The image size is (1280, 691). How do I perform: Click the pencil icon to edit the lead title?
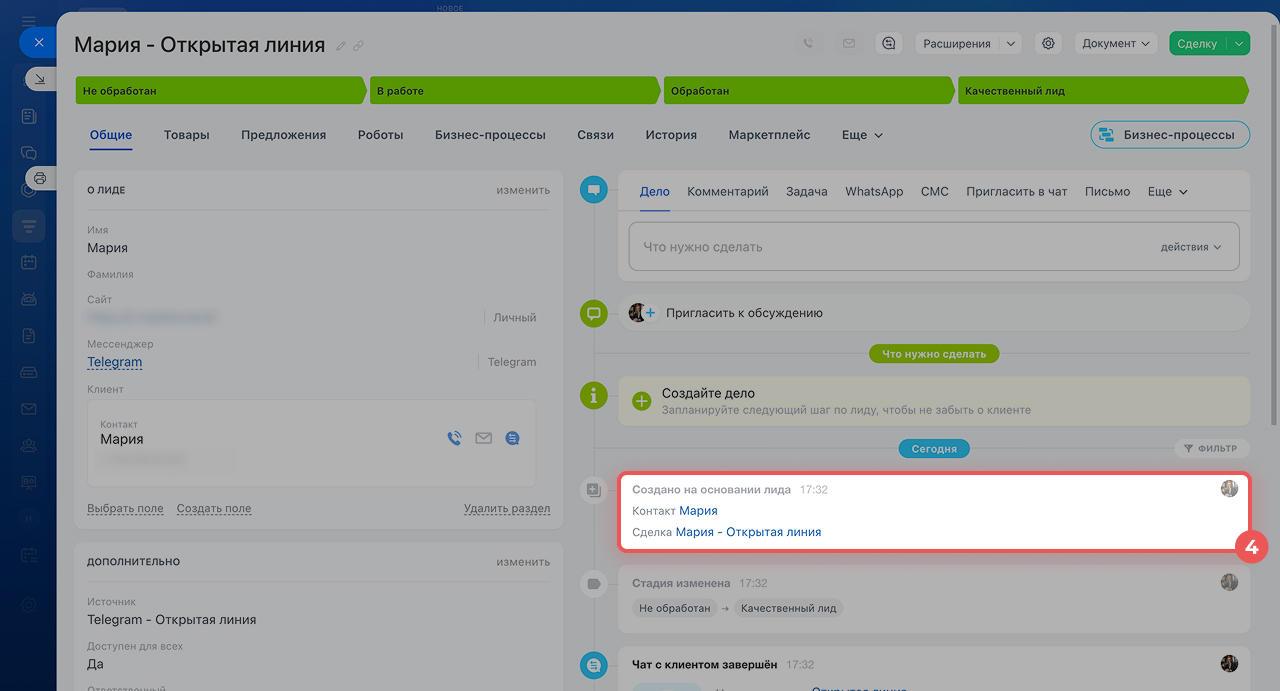tap(341, 46)
